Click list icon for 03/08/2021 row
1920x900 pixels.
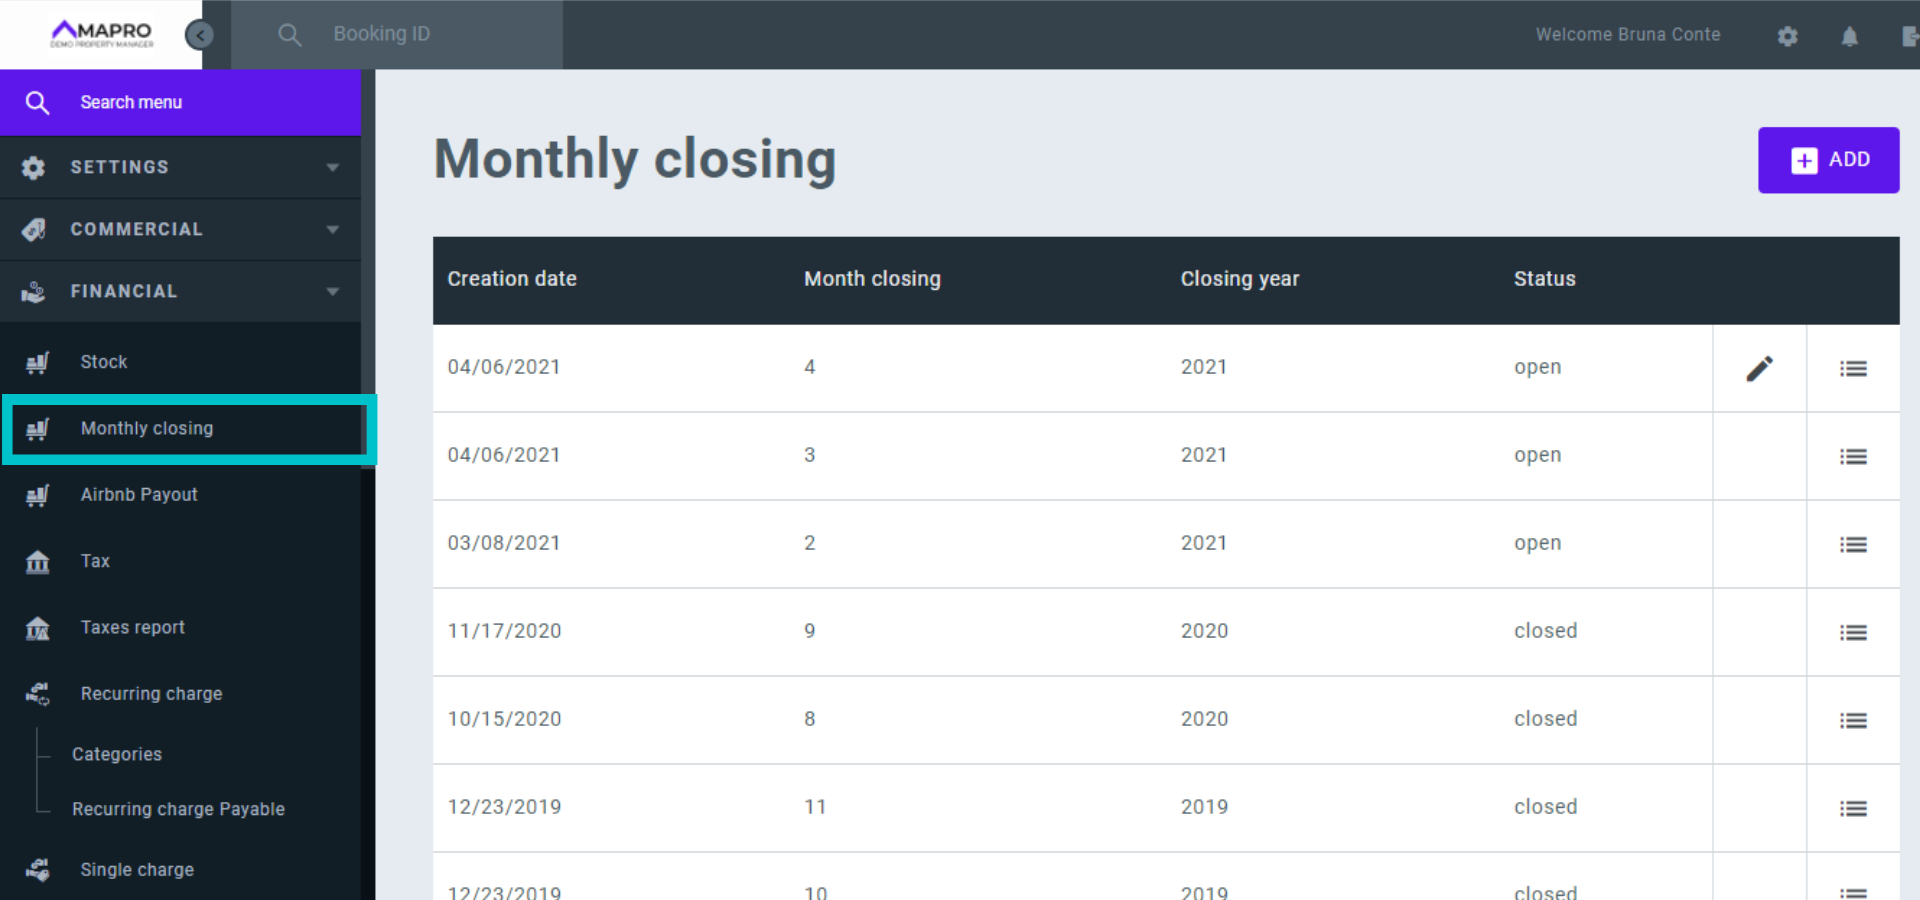pyautogui.click(x=1853, y=544)
